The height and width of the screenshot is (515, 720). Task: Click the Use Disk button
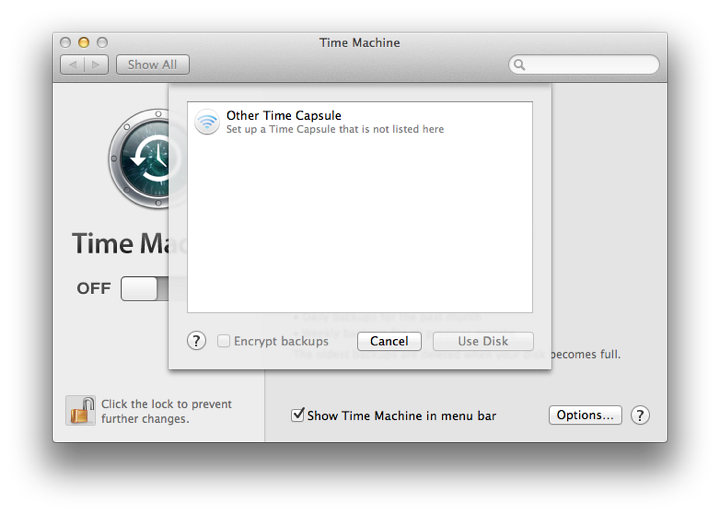pyautogui.click(x=483, y=341)
